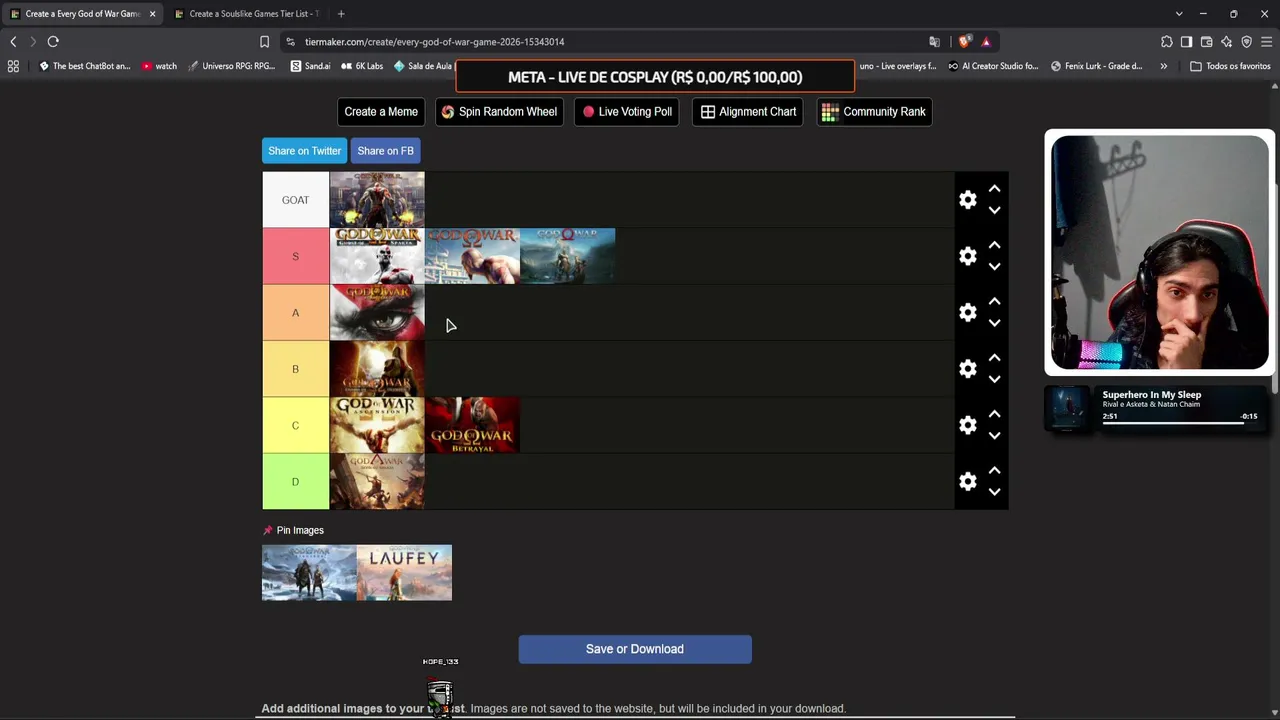The height and width of the screenshot is (720, 1280).
Task: Open settings gear for GOAT tier
Action: pos(967,200)
